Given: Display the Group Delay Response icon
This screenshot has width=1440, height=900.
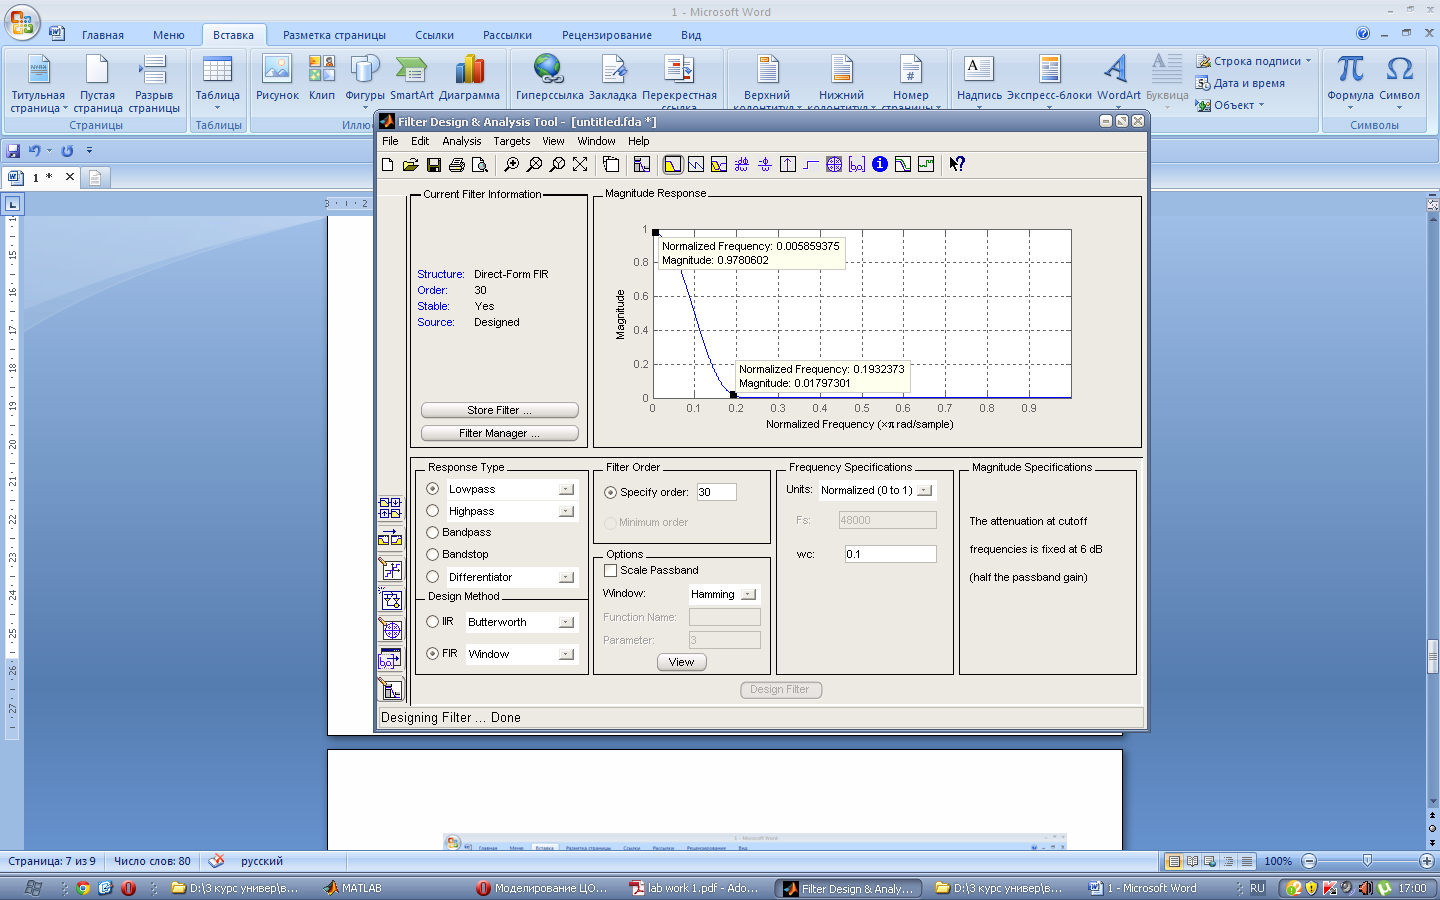Looking at the screenshot, I should (x=741, y=164).
